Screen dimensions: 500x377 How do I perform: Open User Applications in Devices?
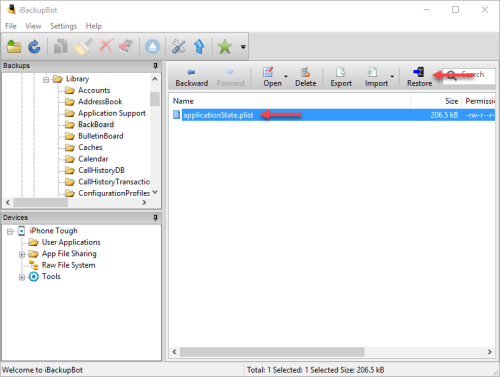click(x=71, y=242)
